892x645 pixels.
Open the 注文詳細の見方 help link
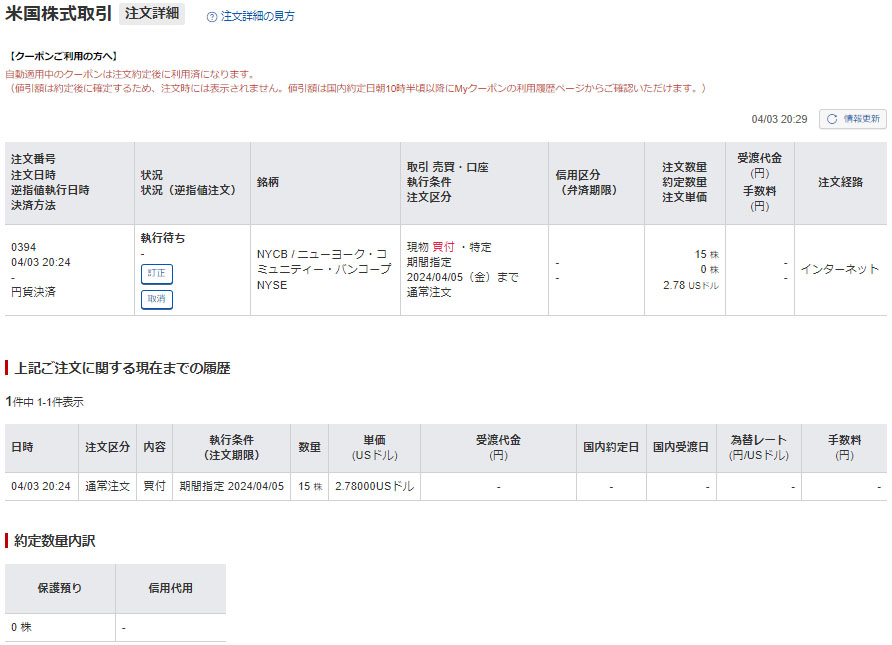257,17
